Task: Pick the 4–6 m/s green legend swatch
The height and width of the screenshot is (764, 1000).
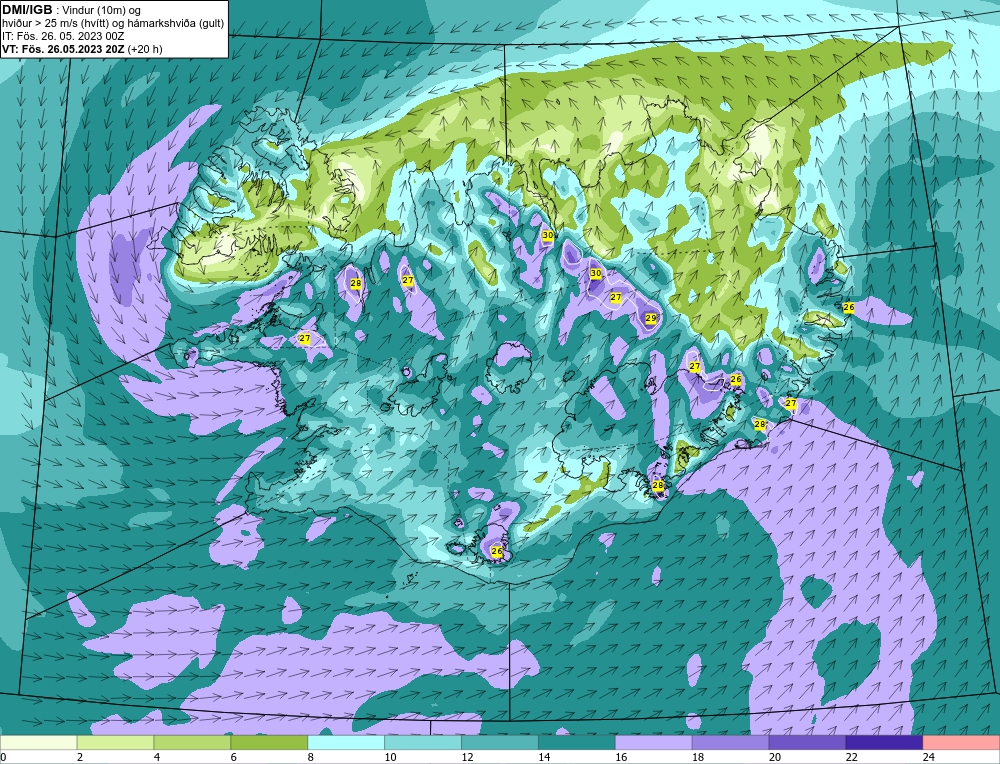Action: click(x=192, y=743)
